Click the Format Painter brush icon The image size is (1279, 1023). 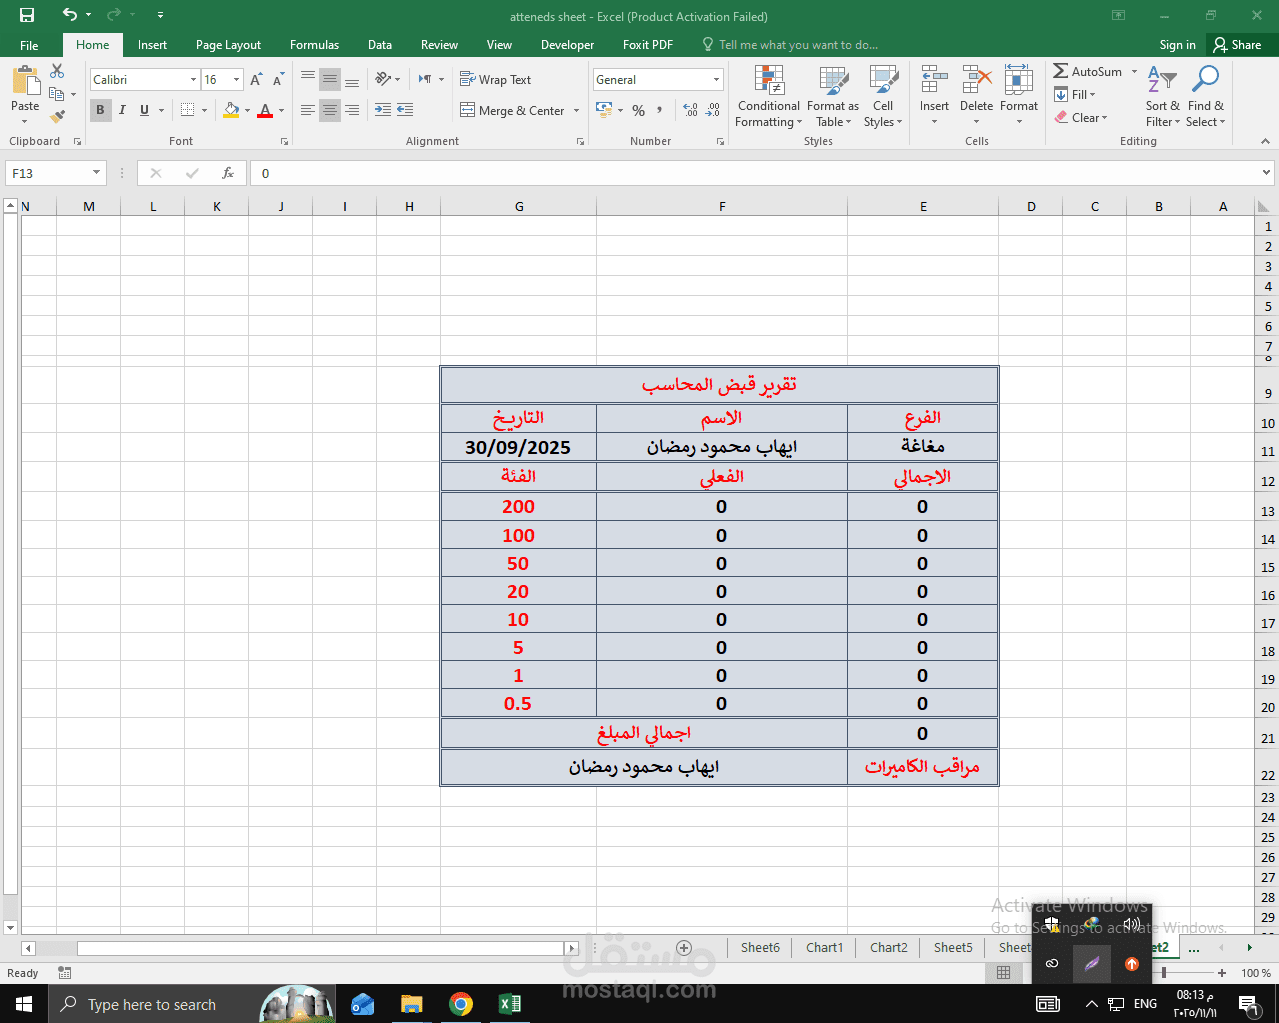[57, 117]
